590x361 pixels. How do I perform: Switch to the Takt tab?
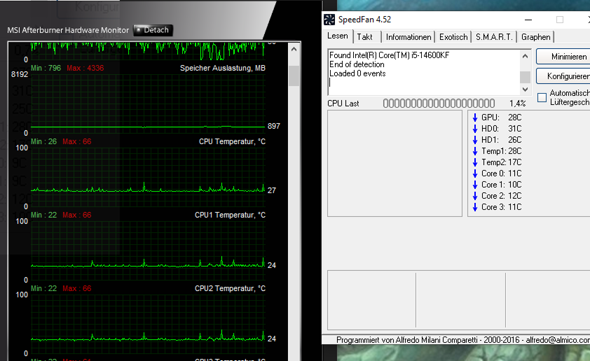point(365,37)
